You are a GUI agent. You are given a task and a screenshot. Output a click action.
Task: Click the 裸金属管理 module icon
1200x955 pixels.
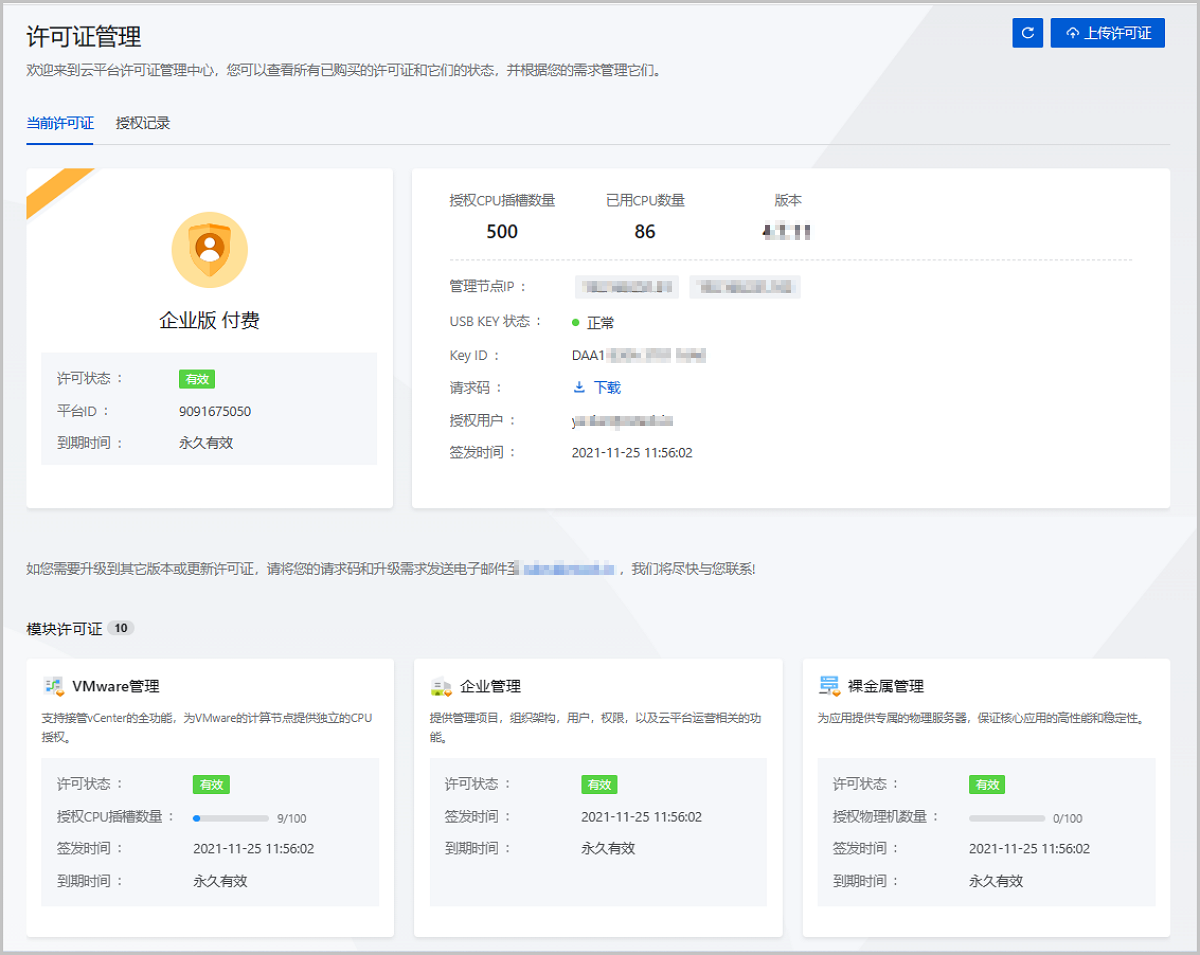tap(829, 686)
